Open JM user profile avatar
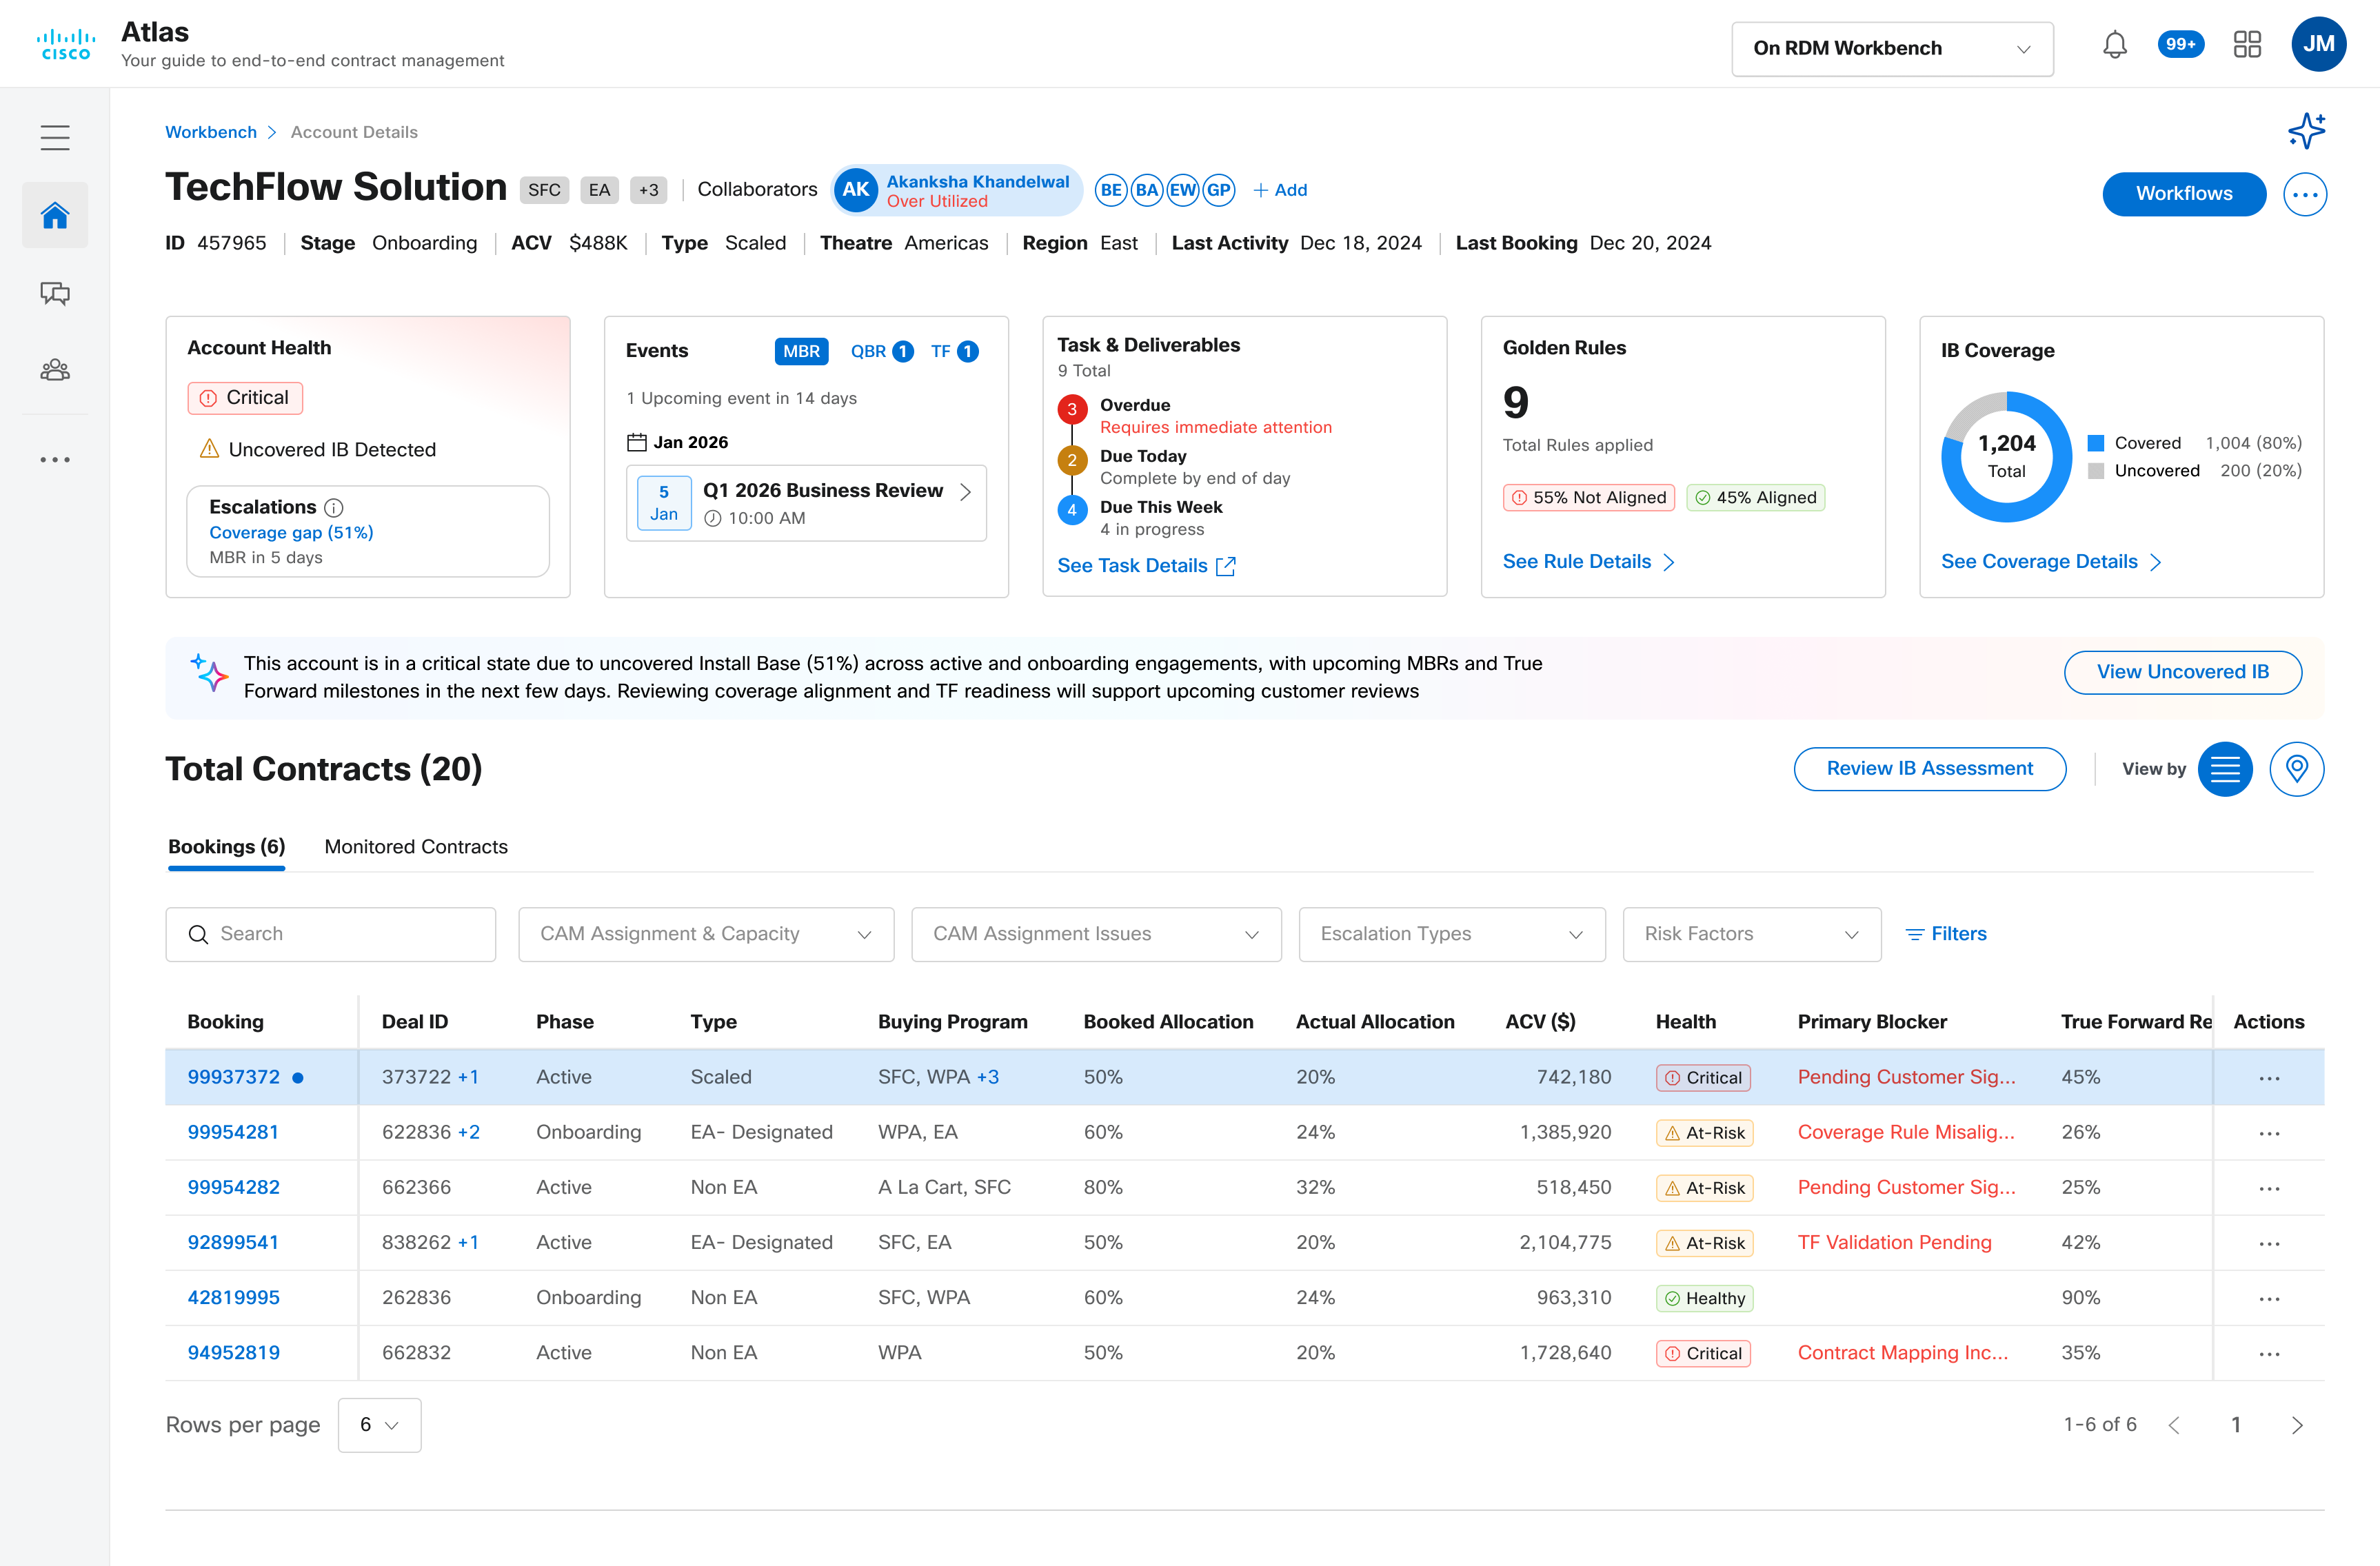The image size is (2380, 1566). pos(2318,44)
